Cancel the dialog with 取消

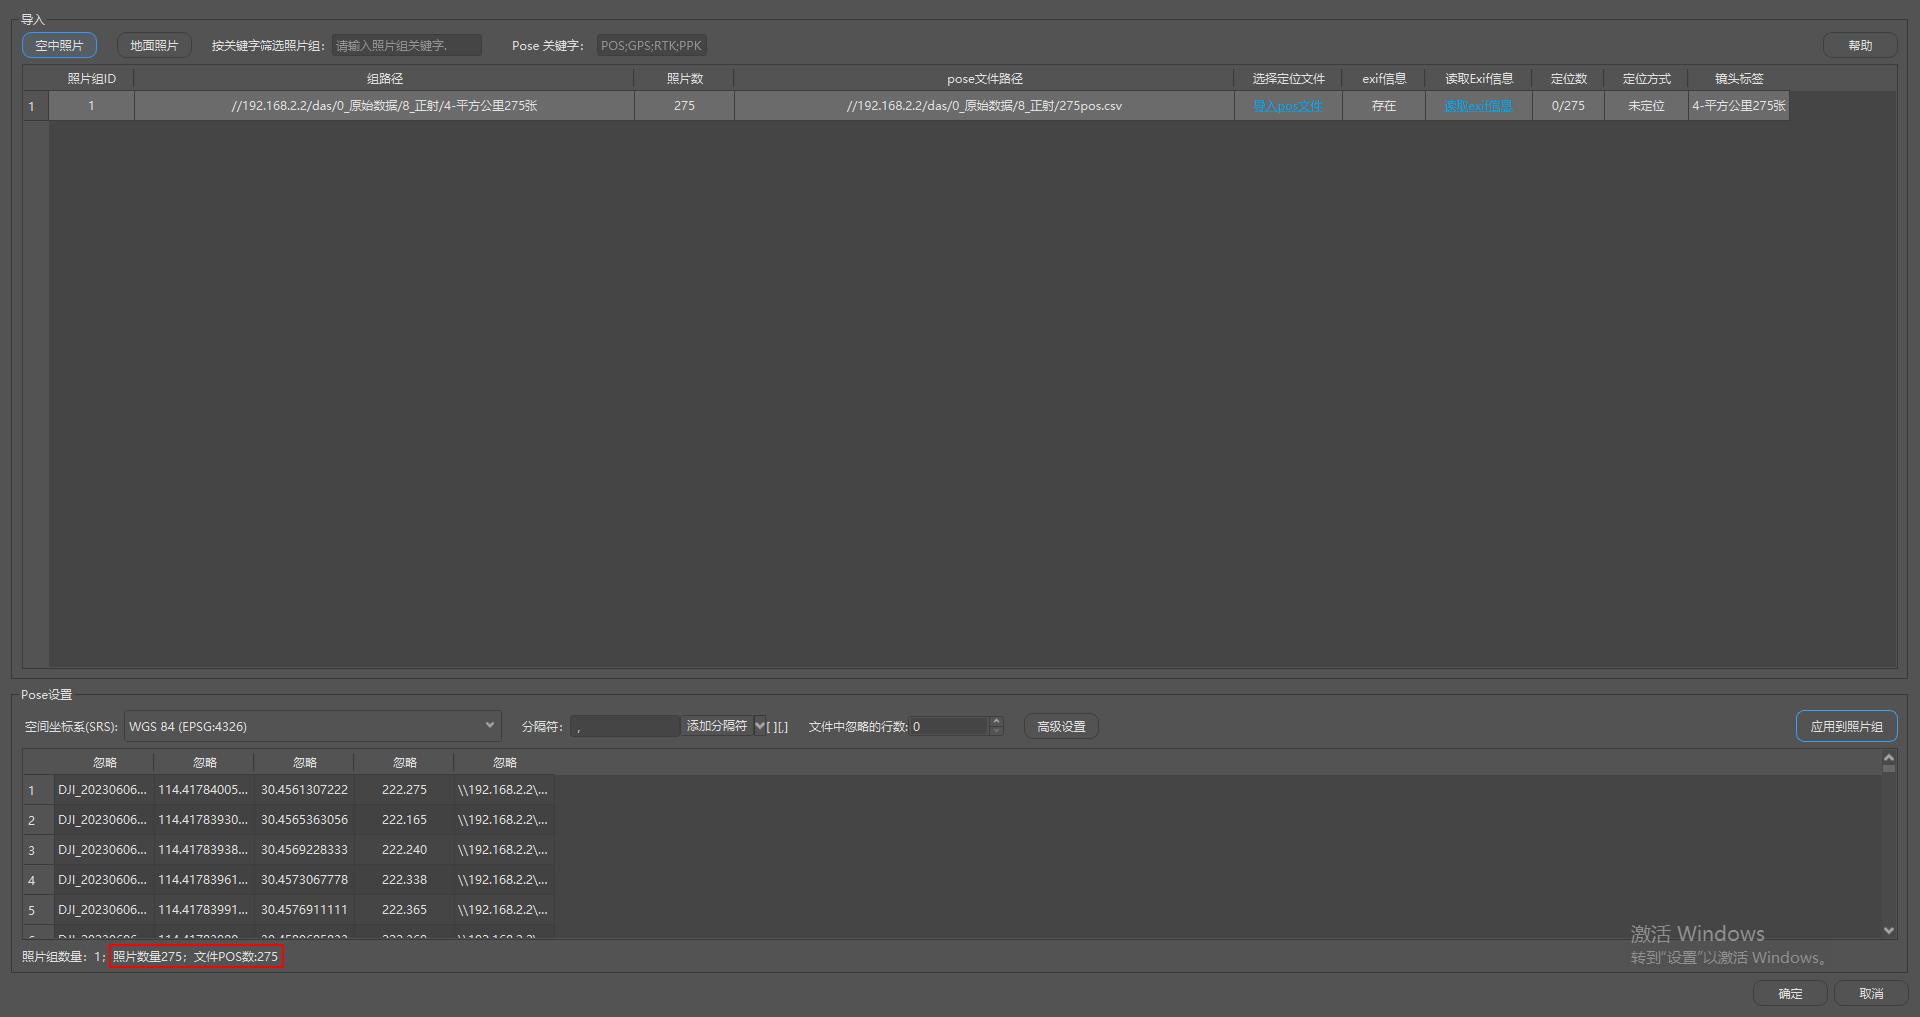click(x=1870, y=993)
